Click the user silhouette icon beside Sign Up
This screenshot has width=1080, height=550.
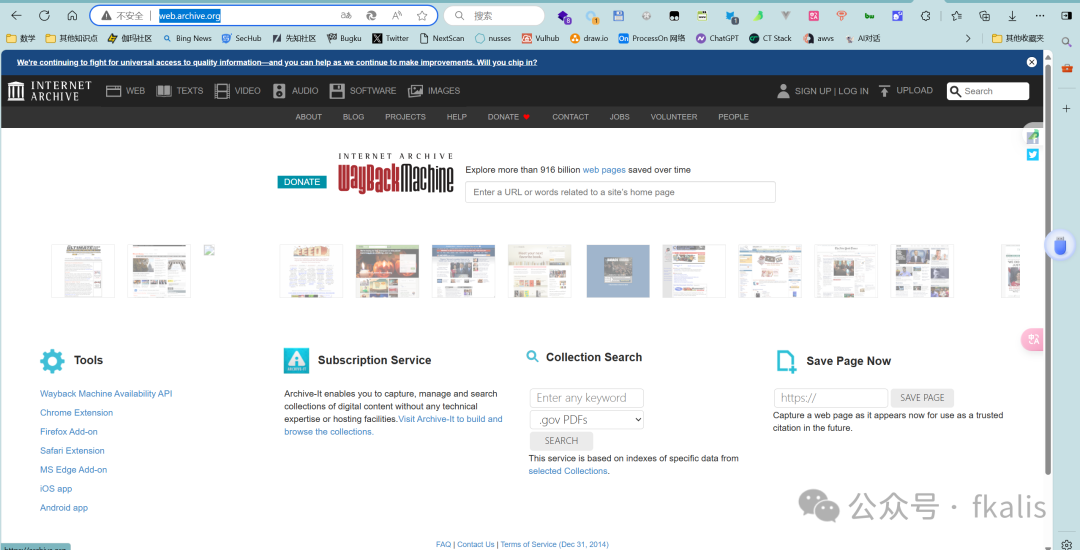[783, 91]
